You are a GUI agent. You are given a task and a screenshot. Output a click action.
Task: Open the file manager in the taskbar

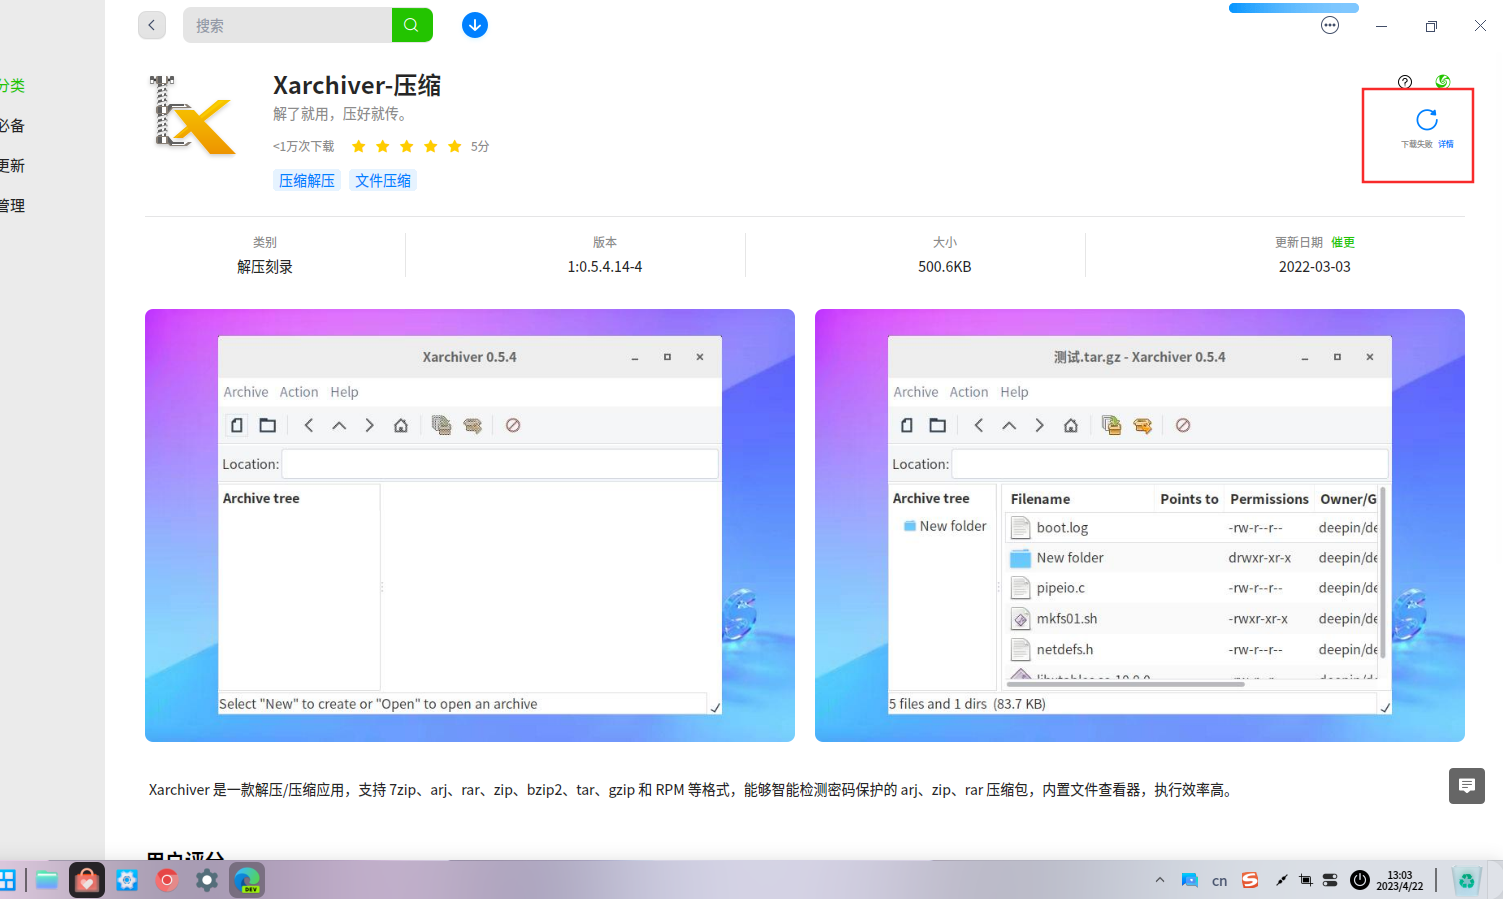47,880
